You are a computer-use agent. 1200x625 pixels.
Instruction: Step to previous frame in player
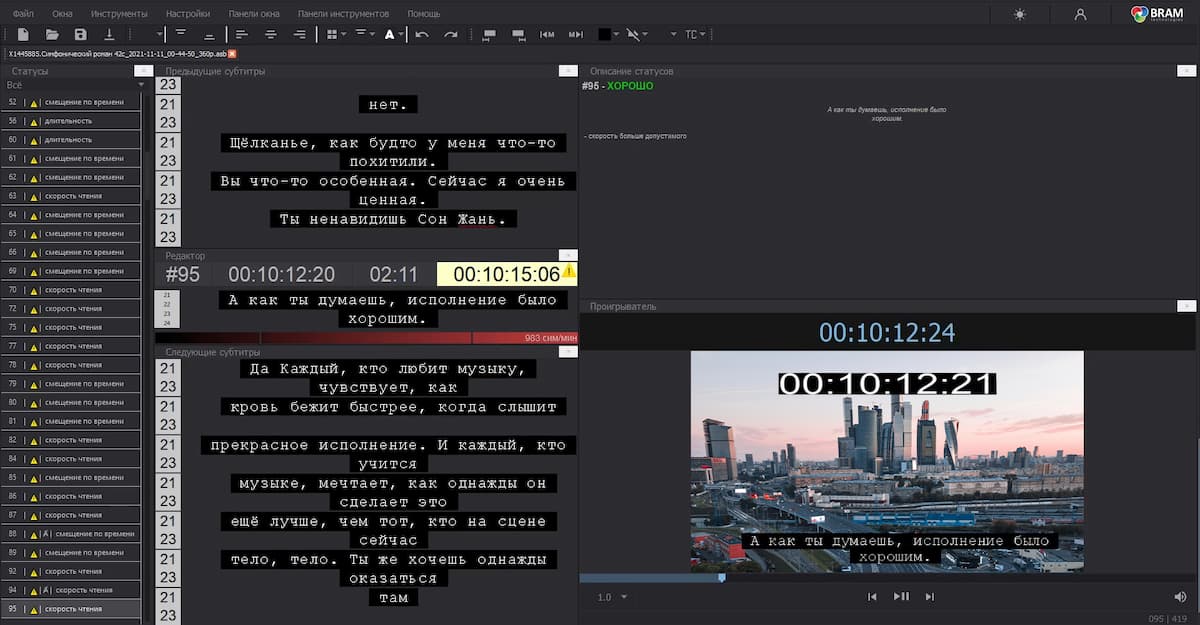tap(872, 597)
